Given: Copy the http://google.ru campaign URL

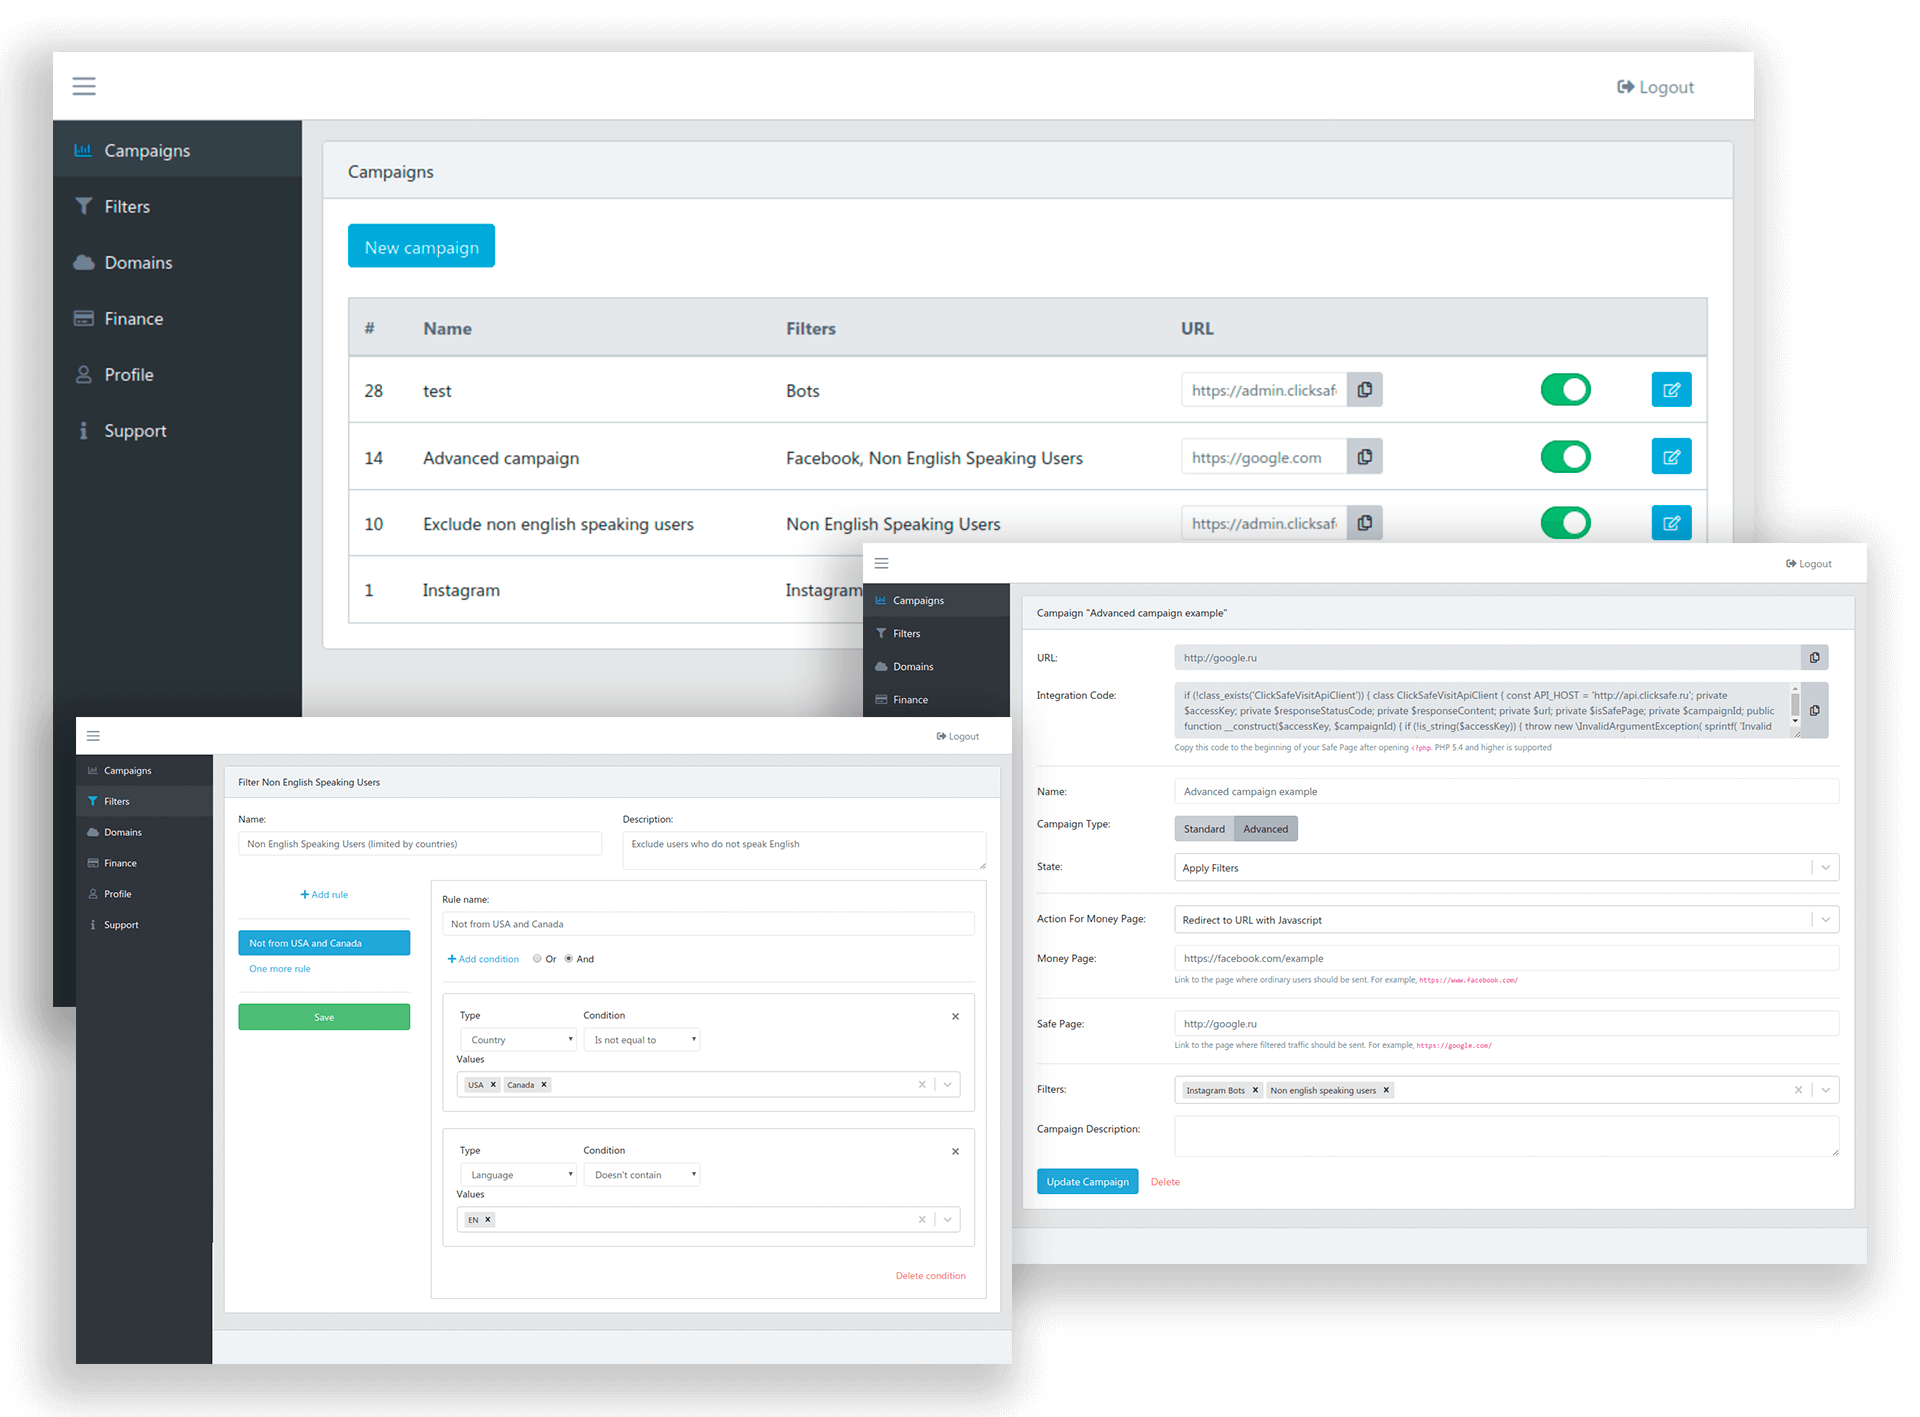Looking at the screenshot, I should pos(1815,657).
